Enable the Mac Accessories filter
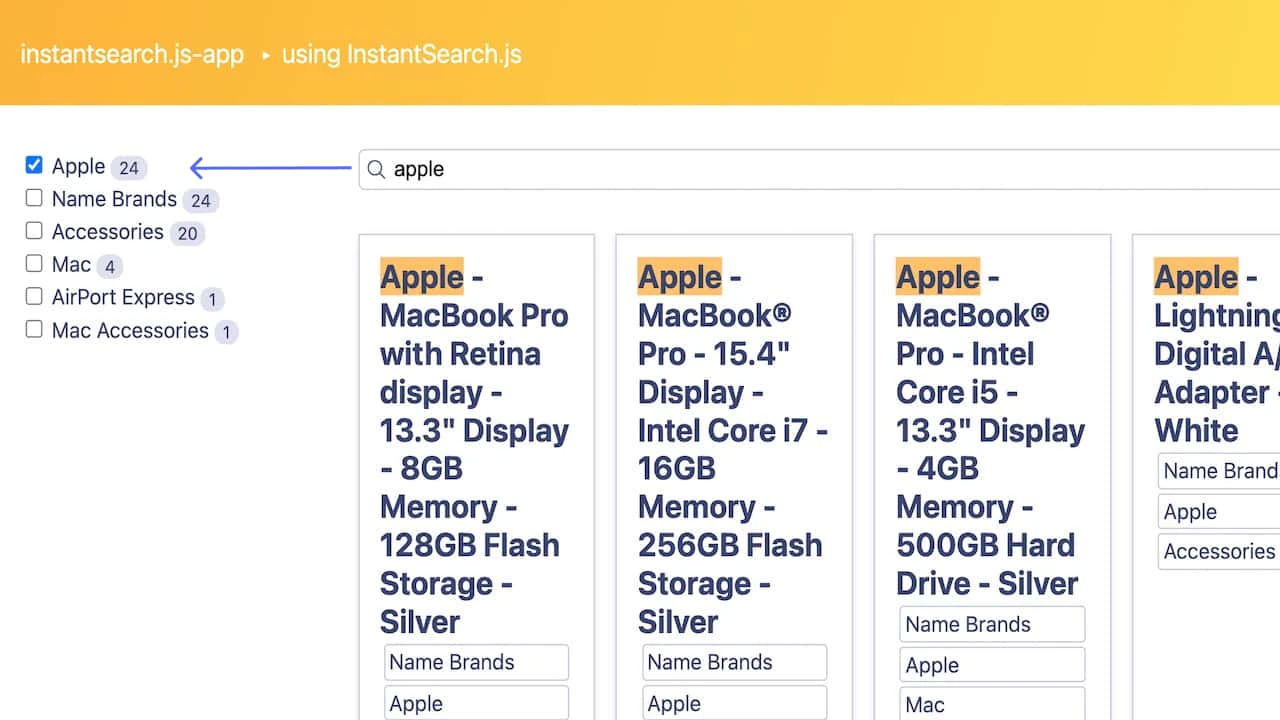Screen dimensions: 1280x720 pos(33,330)
